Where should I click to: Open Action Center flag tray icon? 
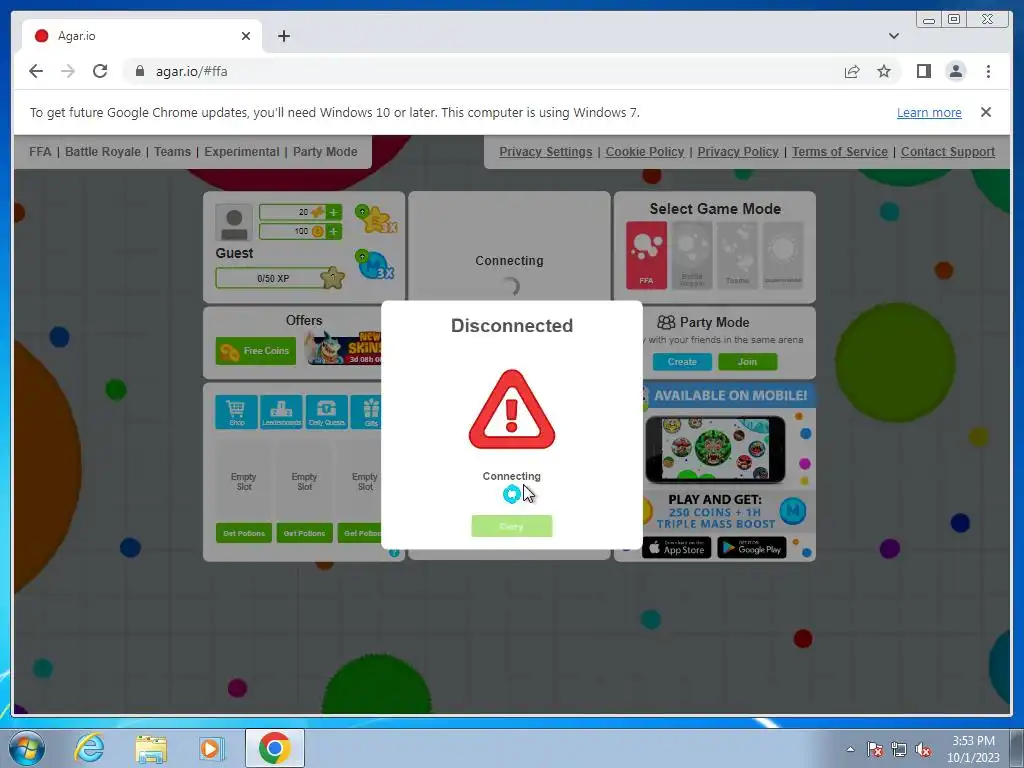point(875,750)
